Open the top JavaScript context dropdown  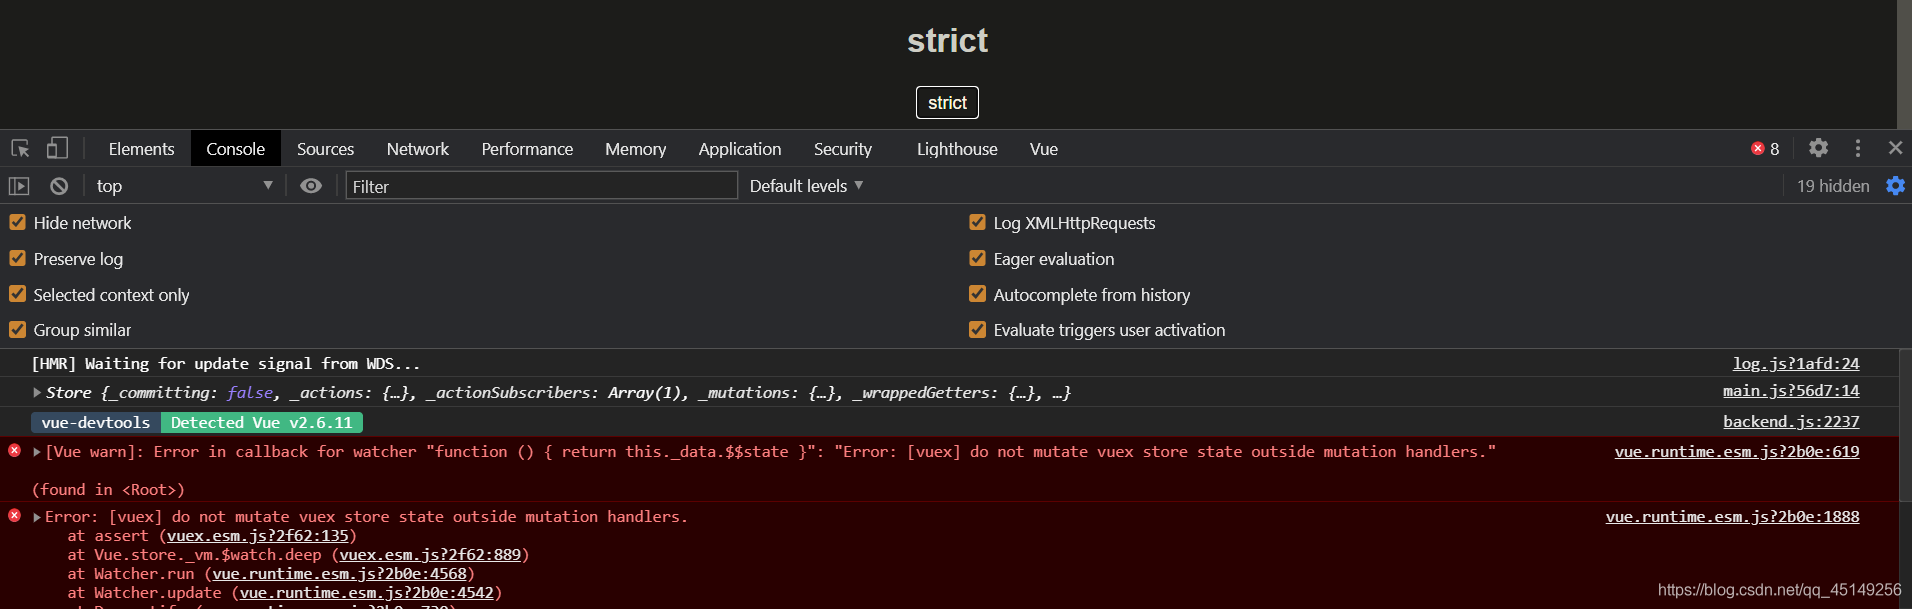184,186
